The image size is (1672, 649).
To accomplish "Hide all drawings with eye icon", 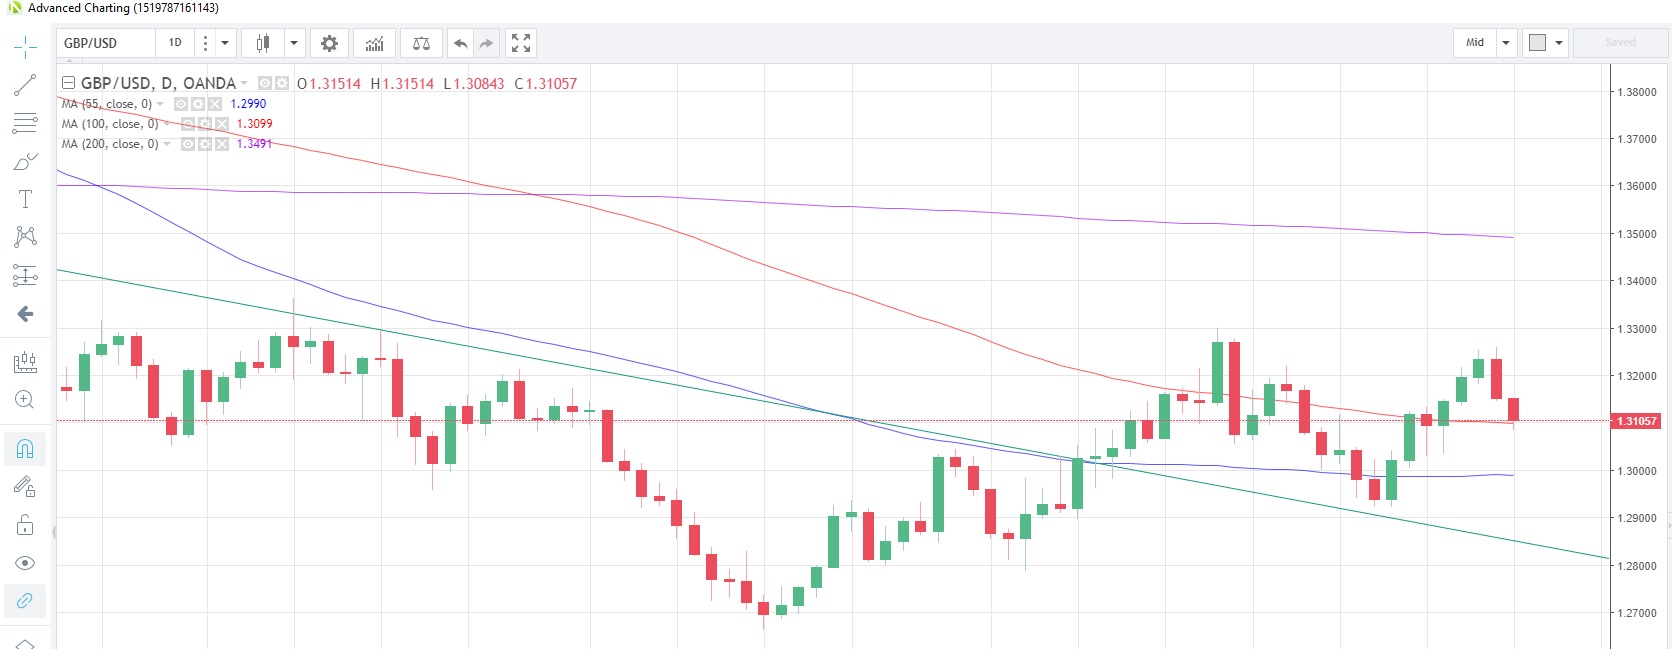I will click(25, 563).
